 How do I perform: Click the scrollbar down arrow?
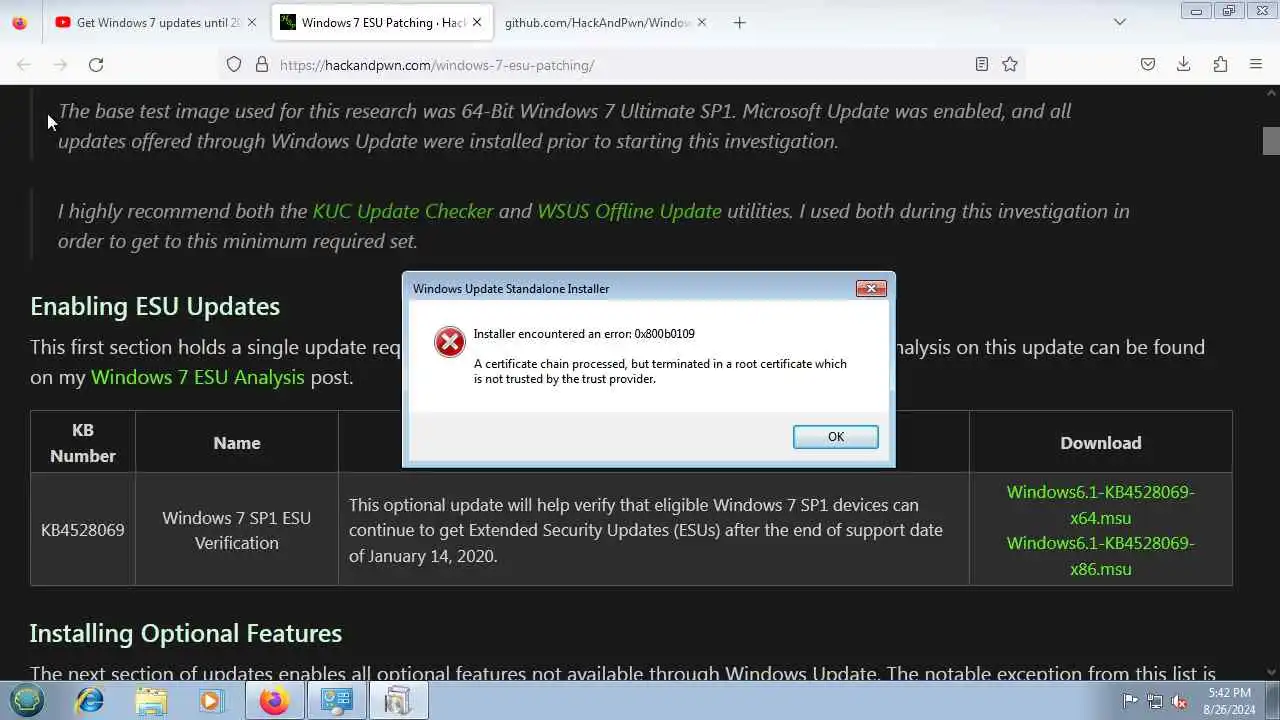pos(1271,672)
